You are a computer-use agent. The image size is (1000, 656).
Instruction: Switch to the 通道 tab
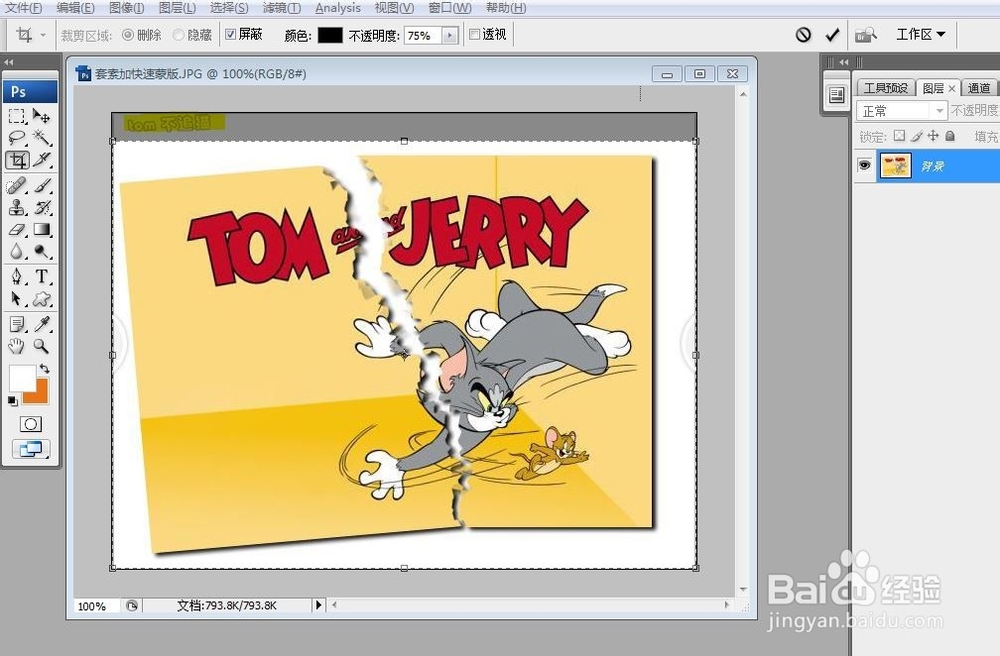pyautogui.click(x=979, y=88)
